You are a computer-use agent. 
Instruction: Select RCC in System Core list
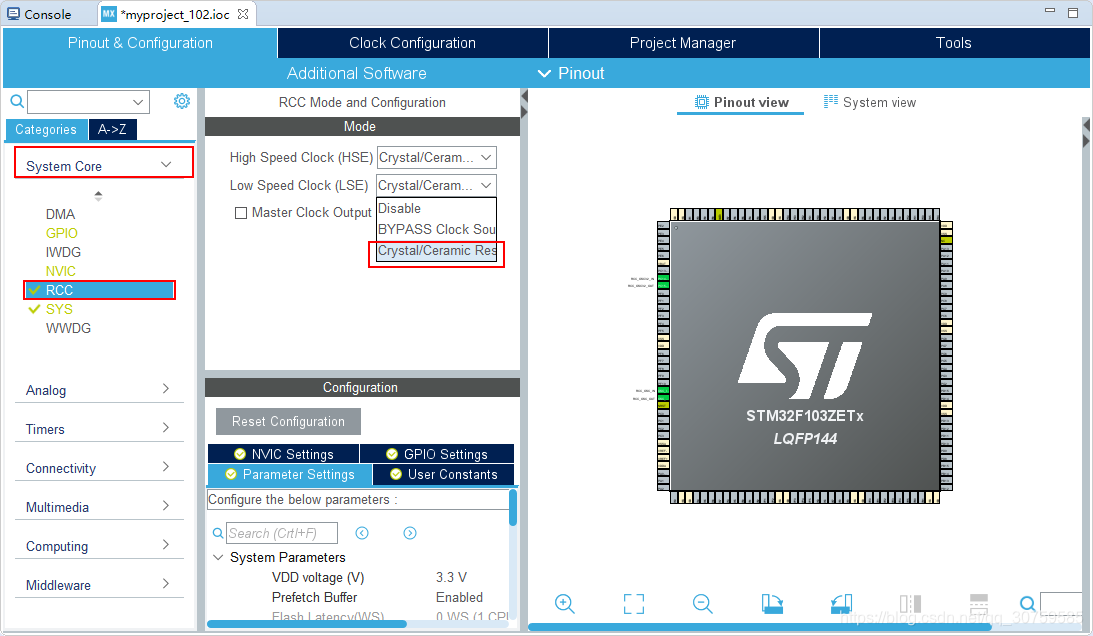[100, 290]
